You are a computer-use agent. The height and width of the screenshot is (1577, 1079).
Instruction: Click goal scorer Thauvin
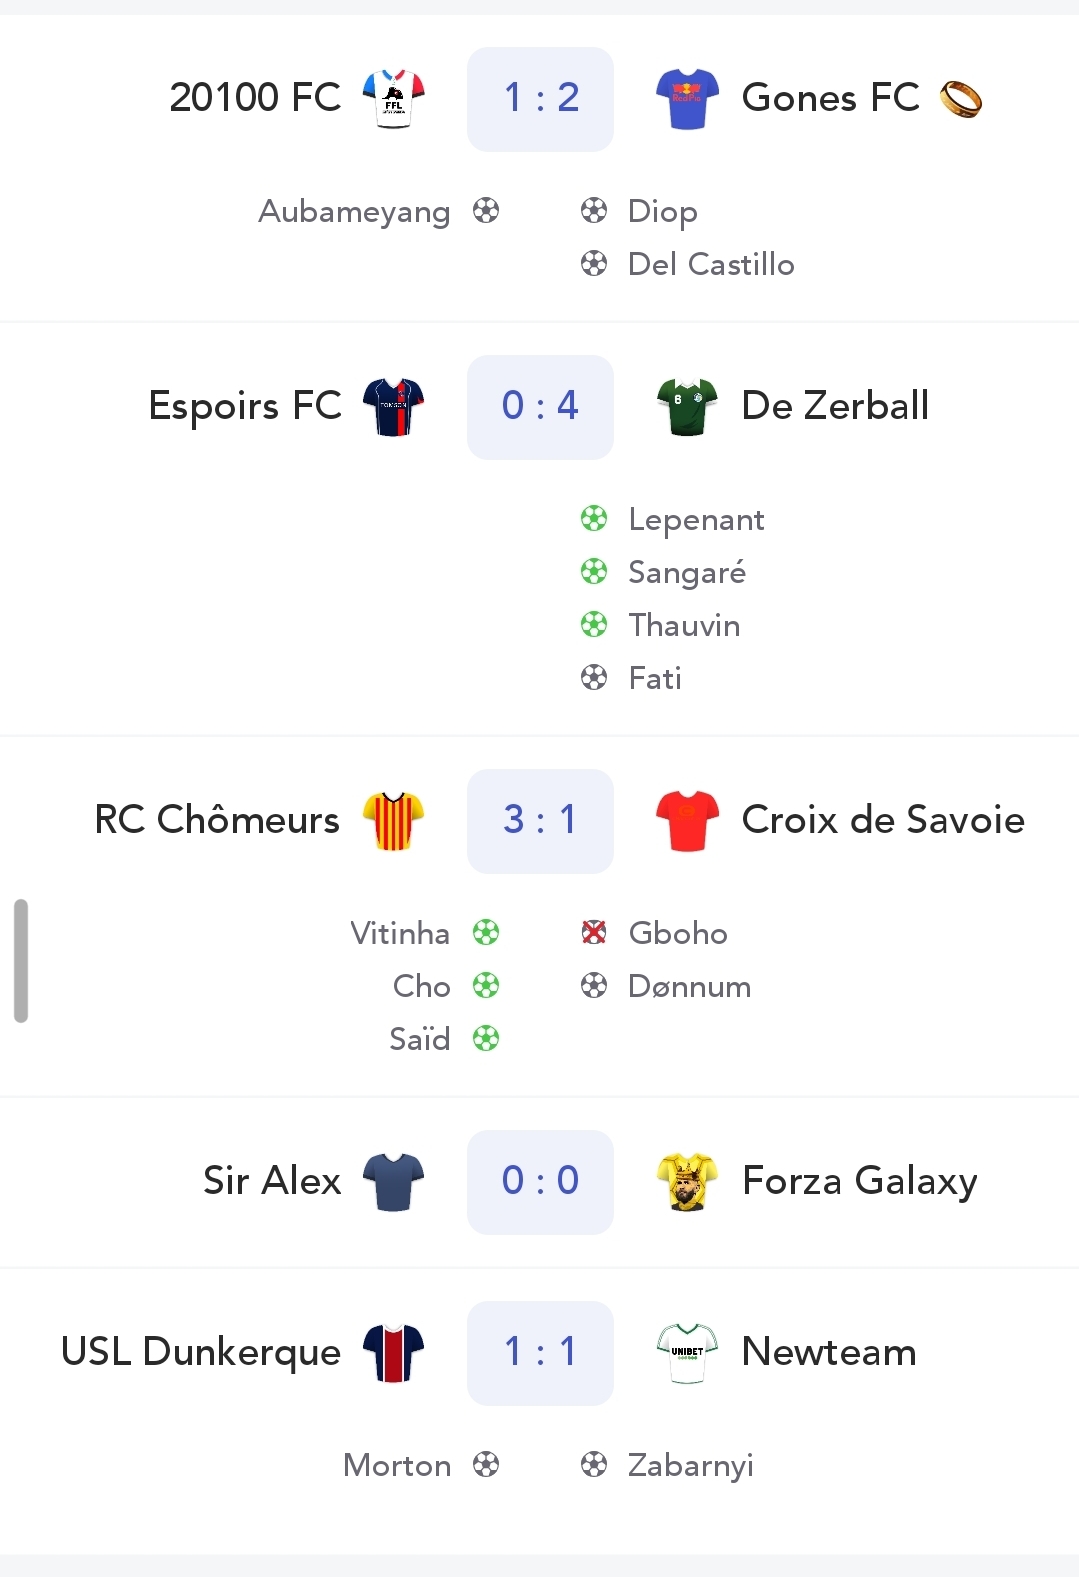coord(684,626)
